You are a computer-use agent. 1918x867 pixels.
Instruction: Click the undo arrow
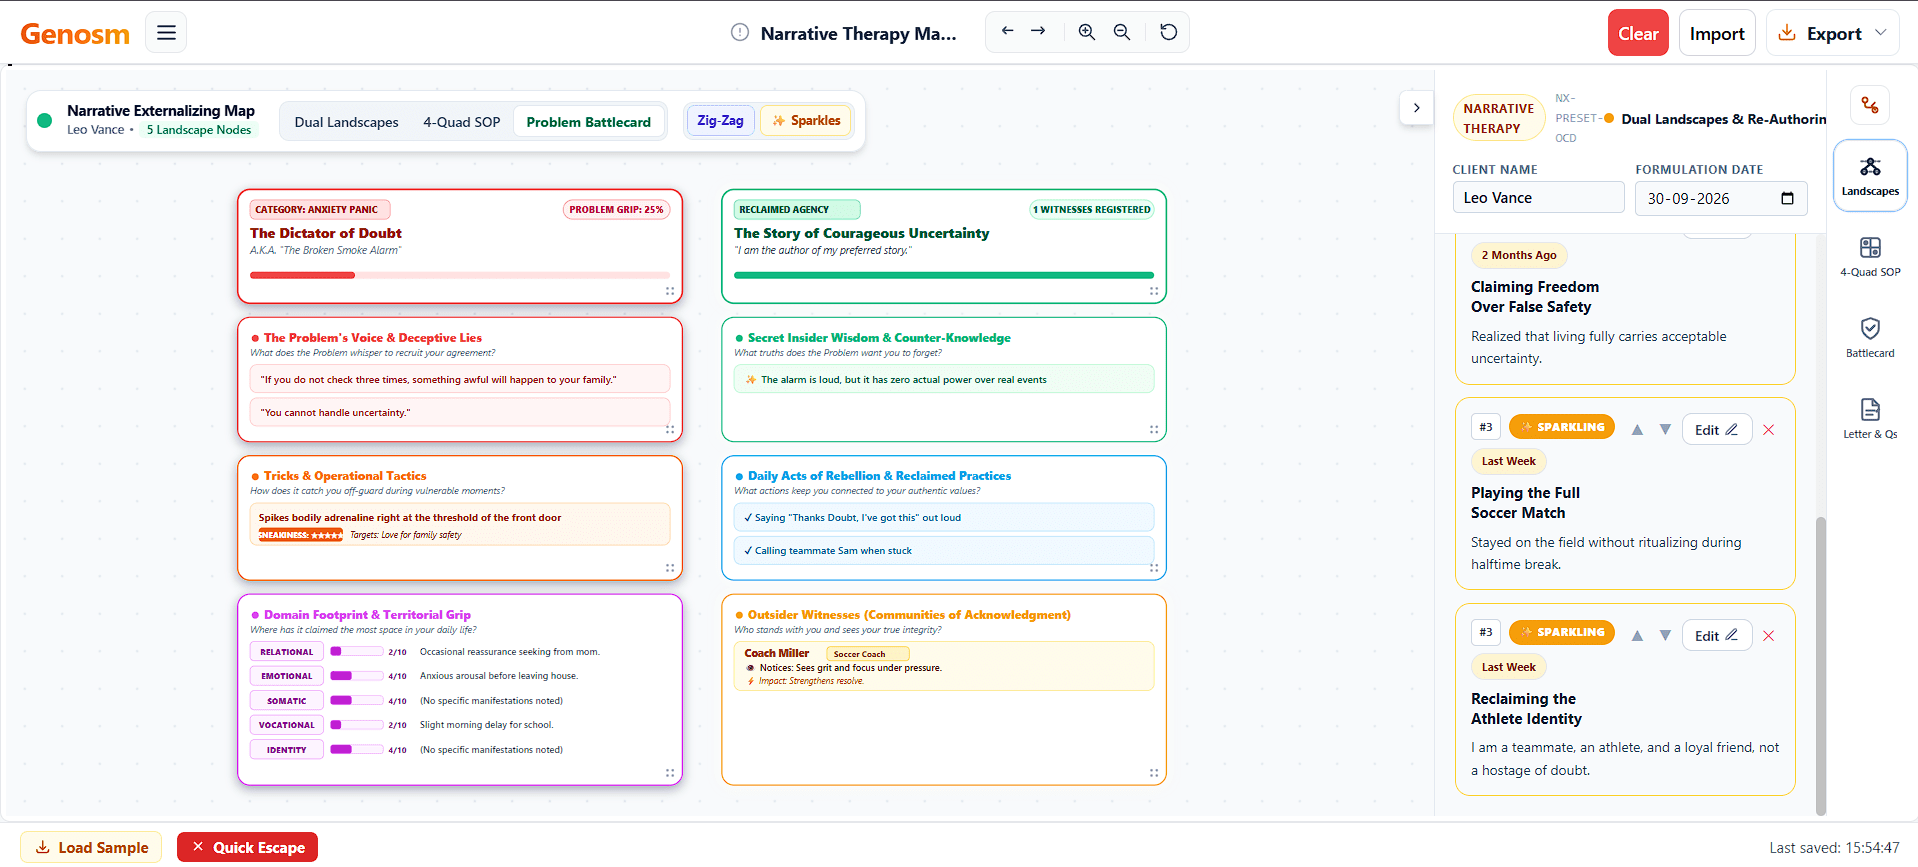coord(1007,32)
